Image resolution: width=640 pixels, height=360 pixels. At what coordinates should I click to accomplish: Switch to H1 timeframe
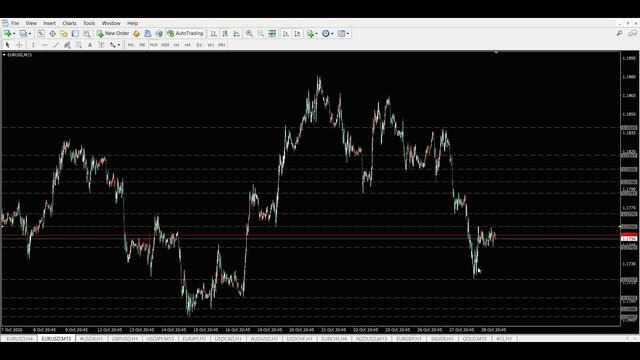point(176,45)
